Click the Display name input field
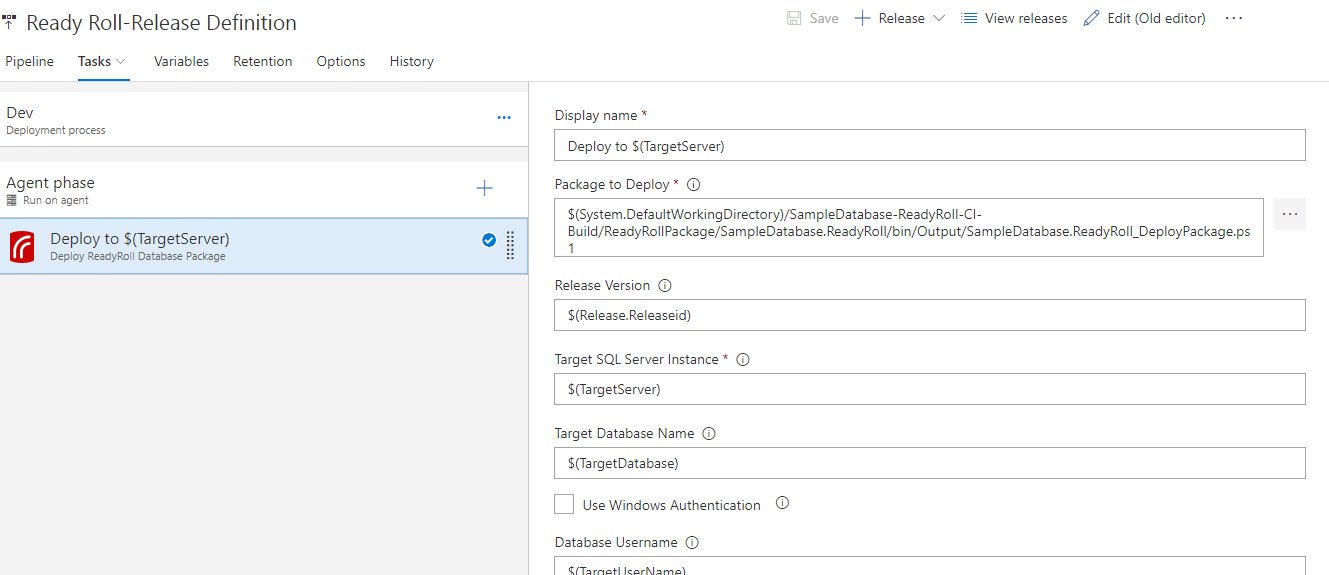 pos(929,146)
